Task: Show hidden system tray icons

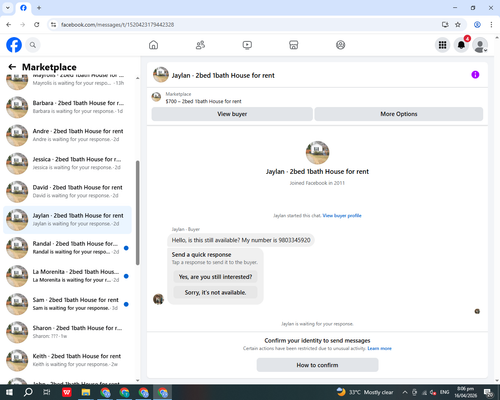Action: pos(405,392)
